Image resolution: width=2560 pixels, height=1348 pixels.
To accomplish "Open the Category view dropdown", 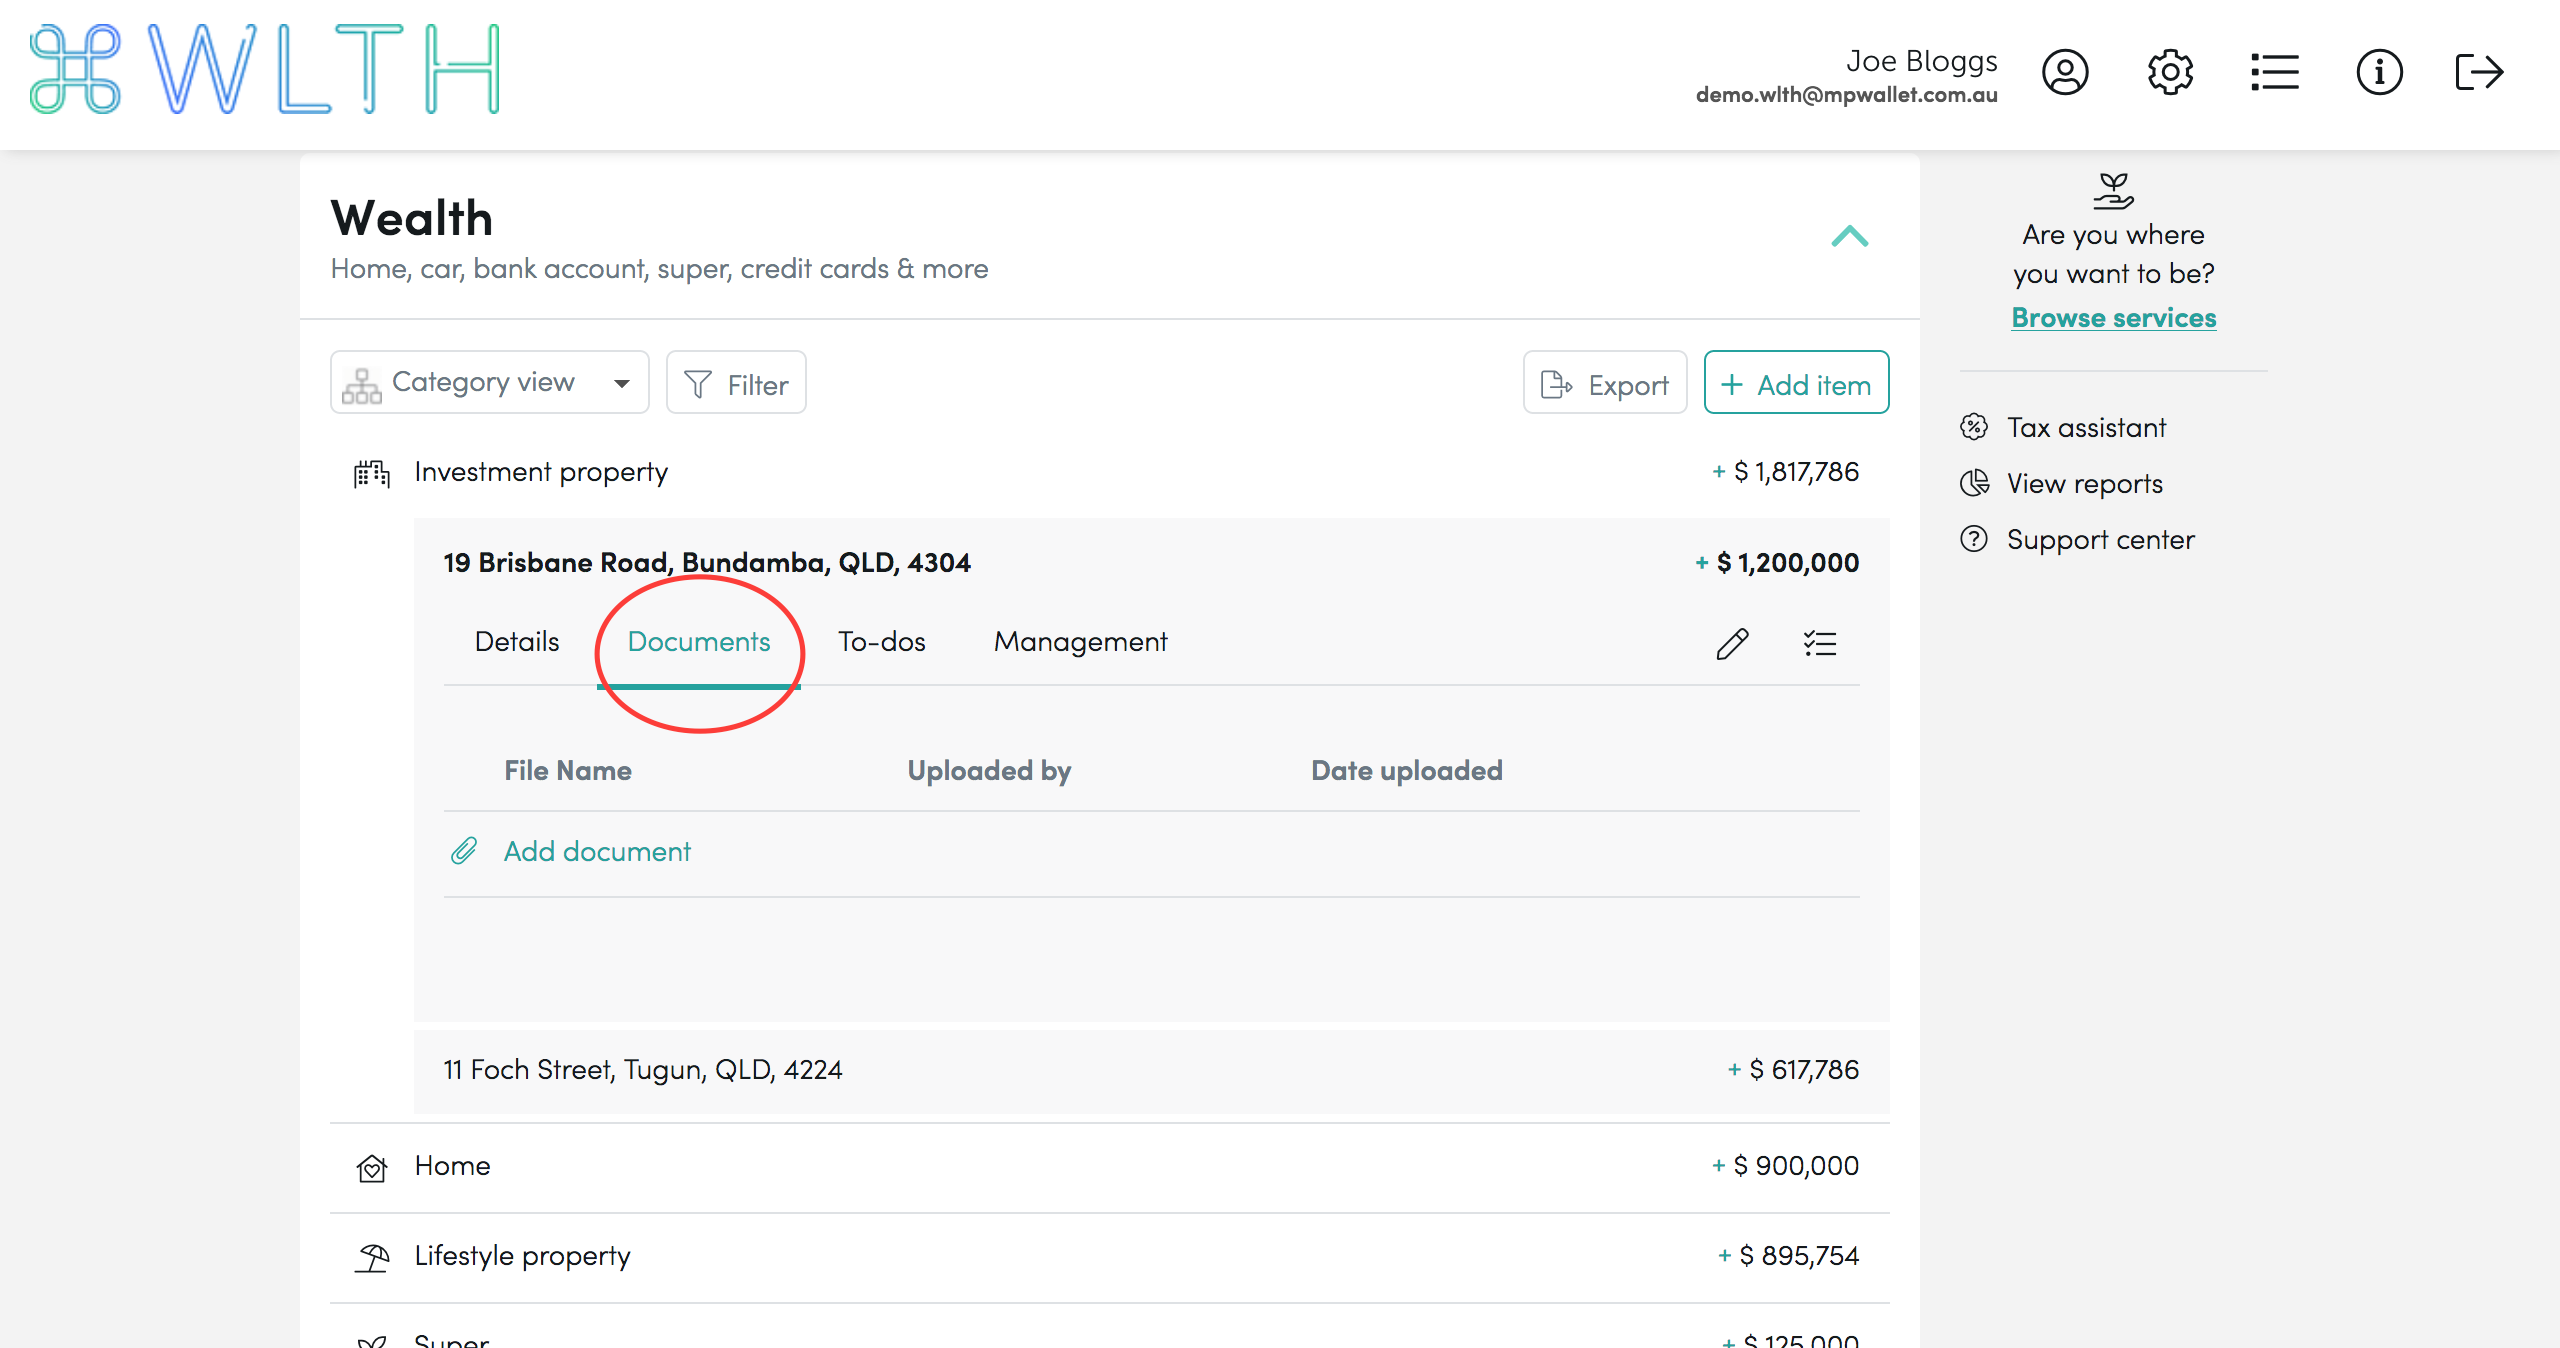I will pos(490,382).
